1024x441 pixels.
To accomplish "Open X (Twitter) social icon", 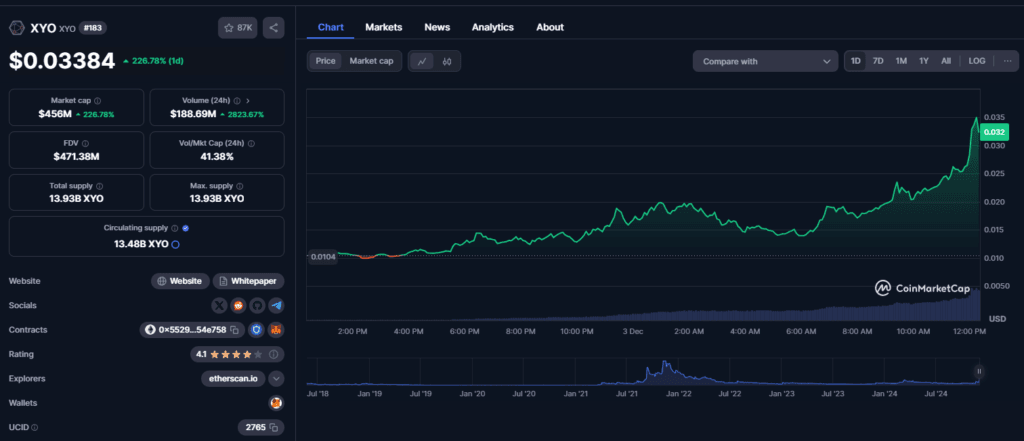I will (219, 305).
